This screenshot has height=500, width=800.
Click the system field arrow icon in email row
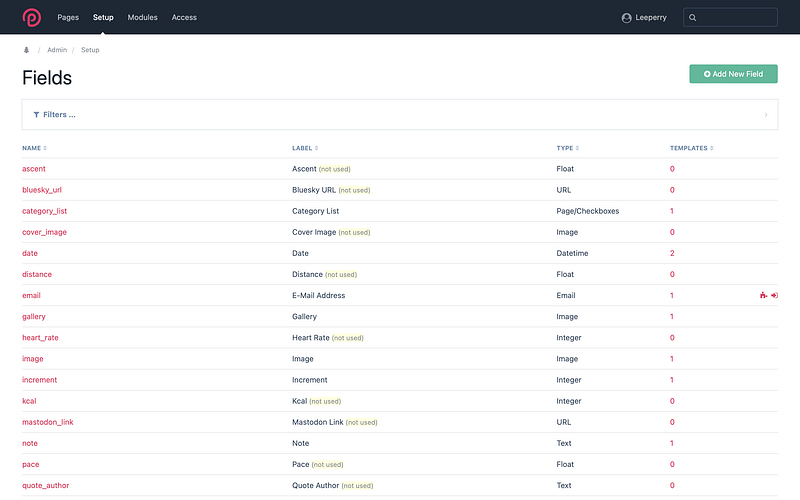774,295
